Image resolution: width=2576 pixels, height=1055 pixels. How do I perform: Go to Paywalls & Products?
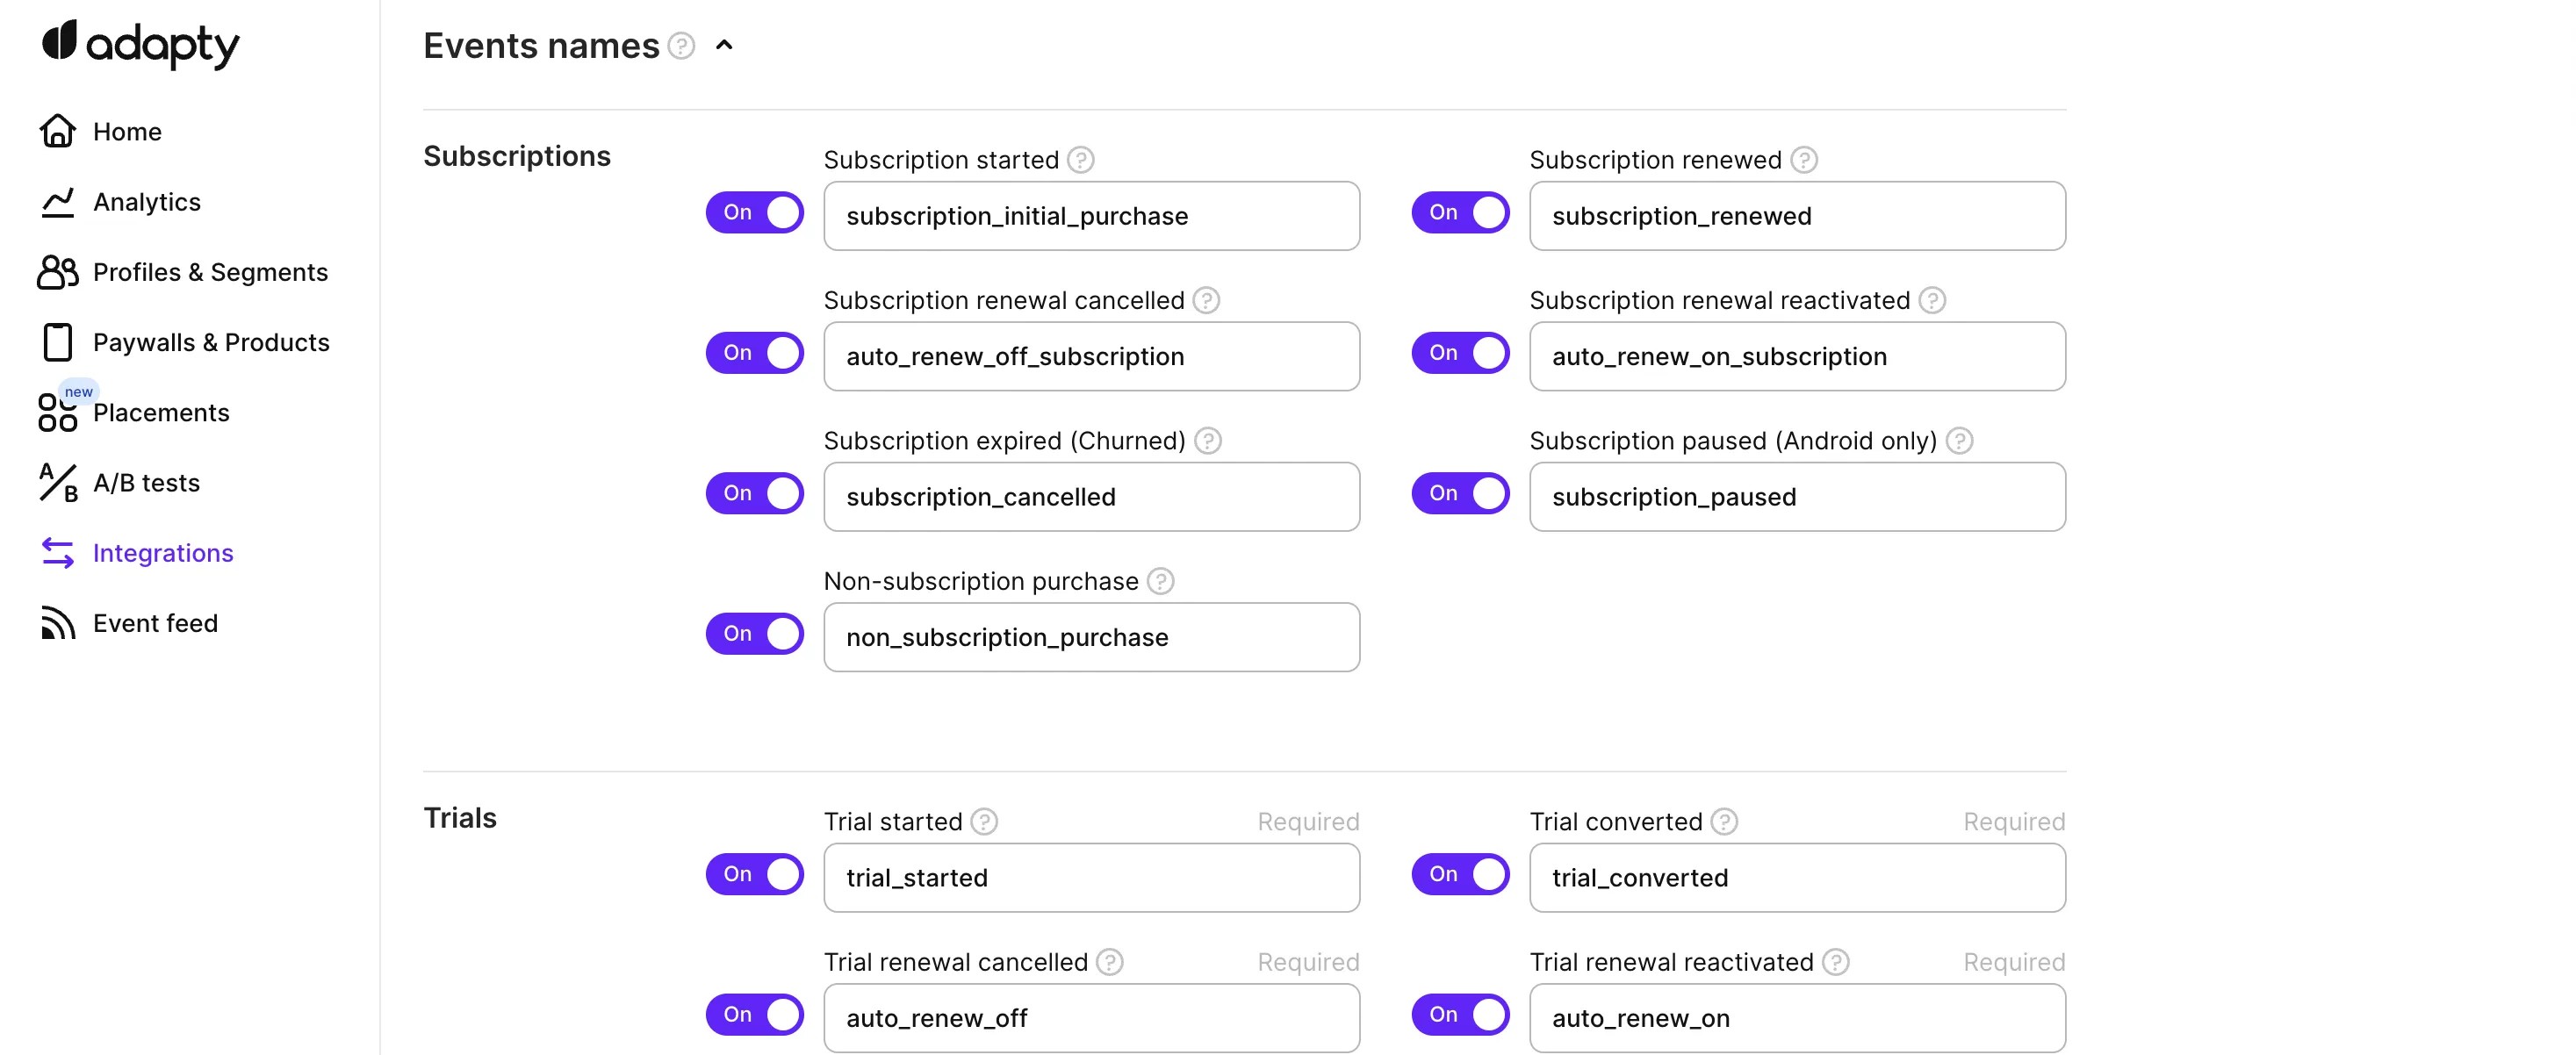[211, 343]
